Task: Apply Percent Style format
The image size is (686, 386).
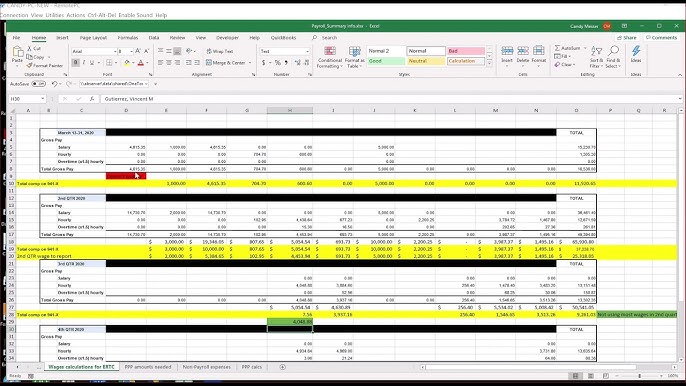Action: click(x=277, y=63)
